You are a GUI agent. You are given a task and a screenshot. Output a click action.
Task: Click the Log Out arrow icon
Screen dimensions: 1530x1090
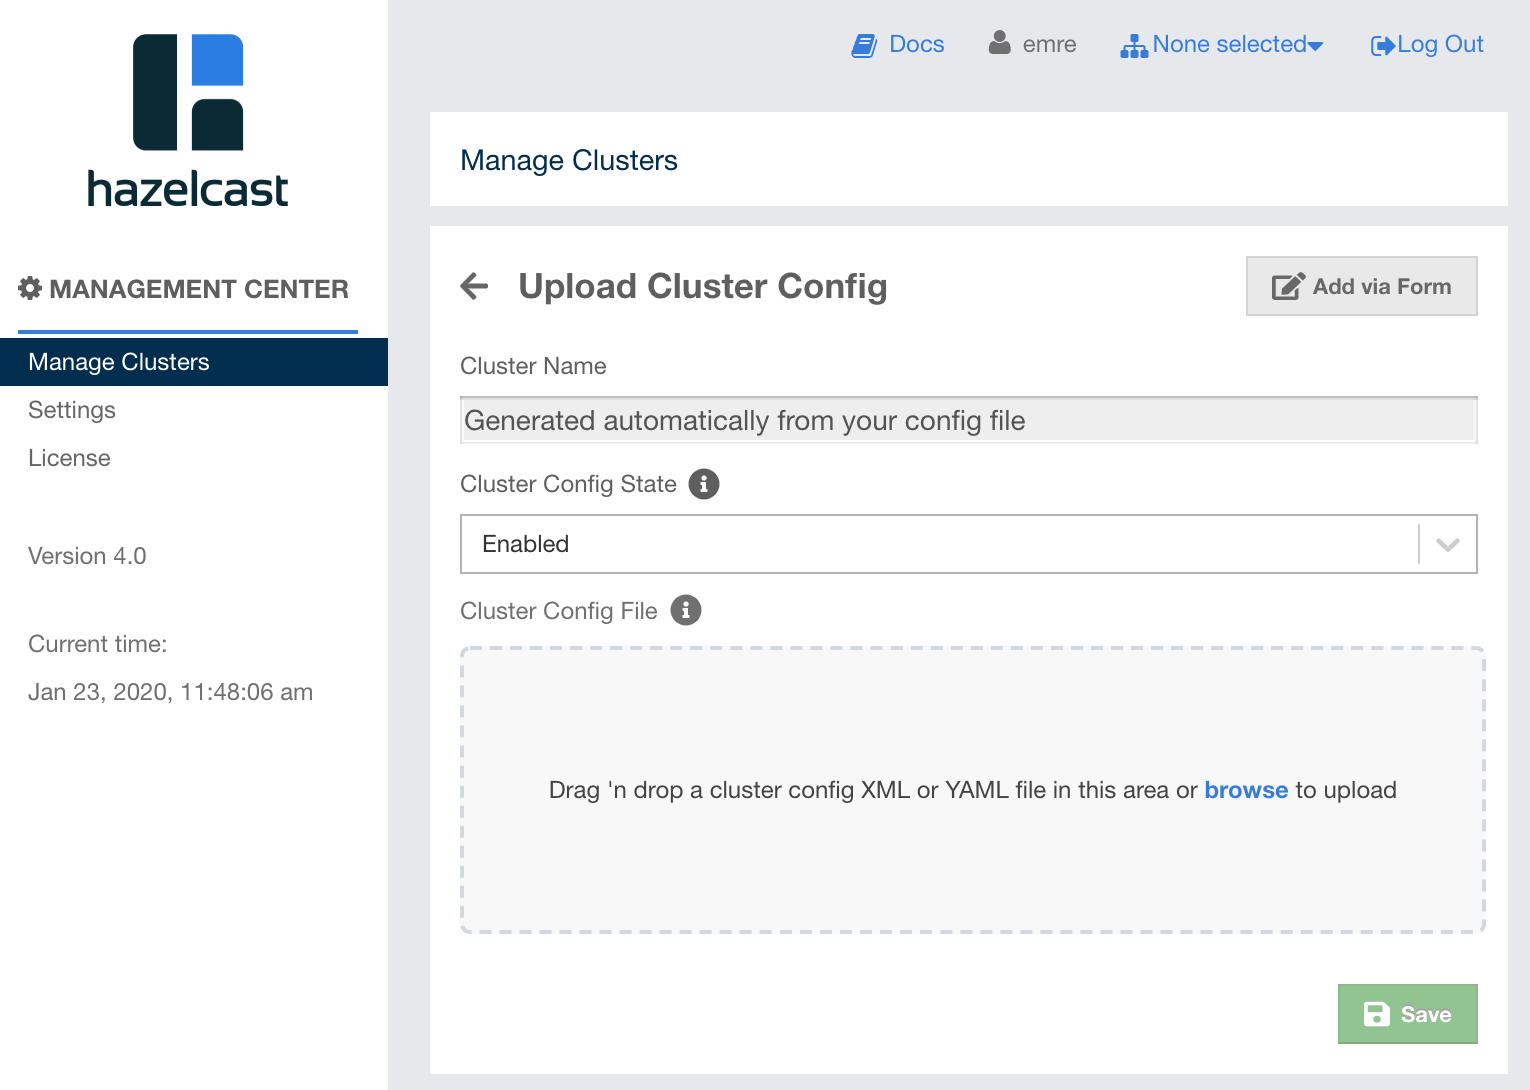point(1382,46)
